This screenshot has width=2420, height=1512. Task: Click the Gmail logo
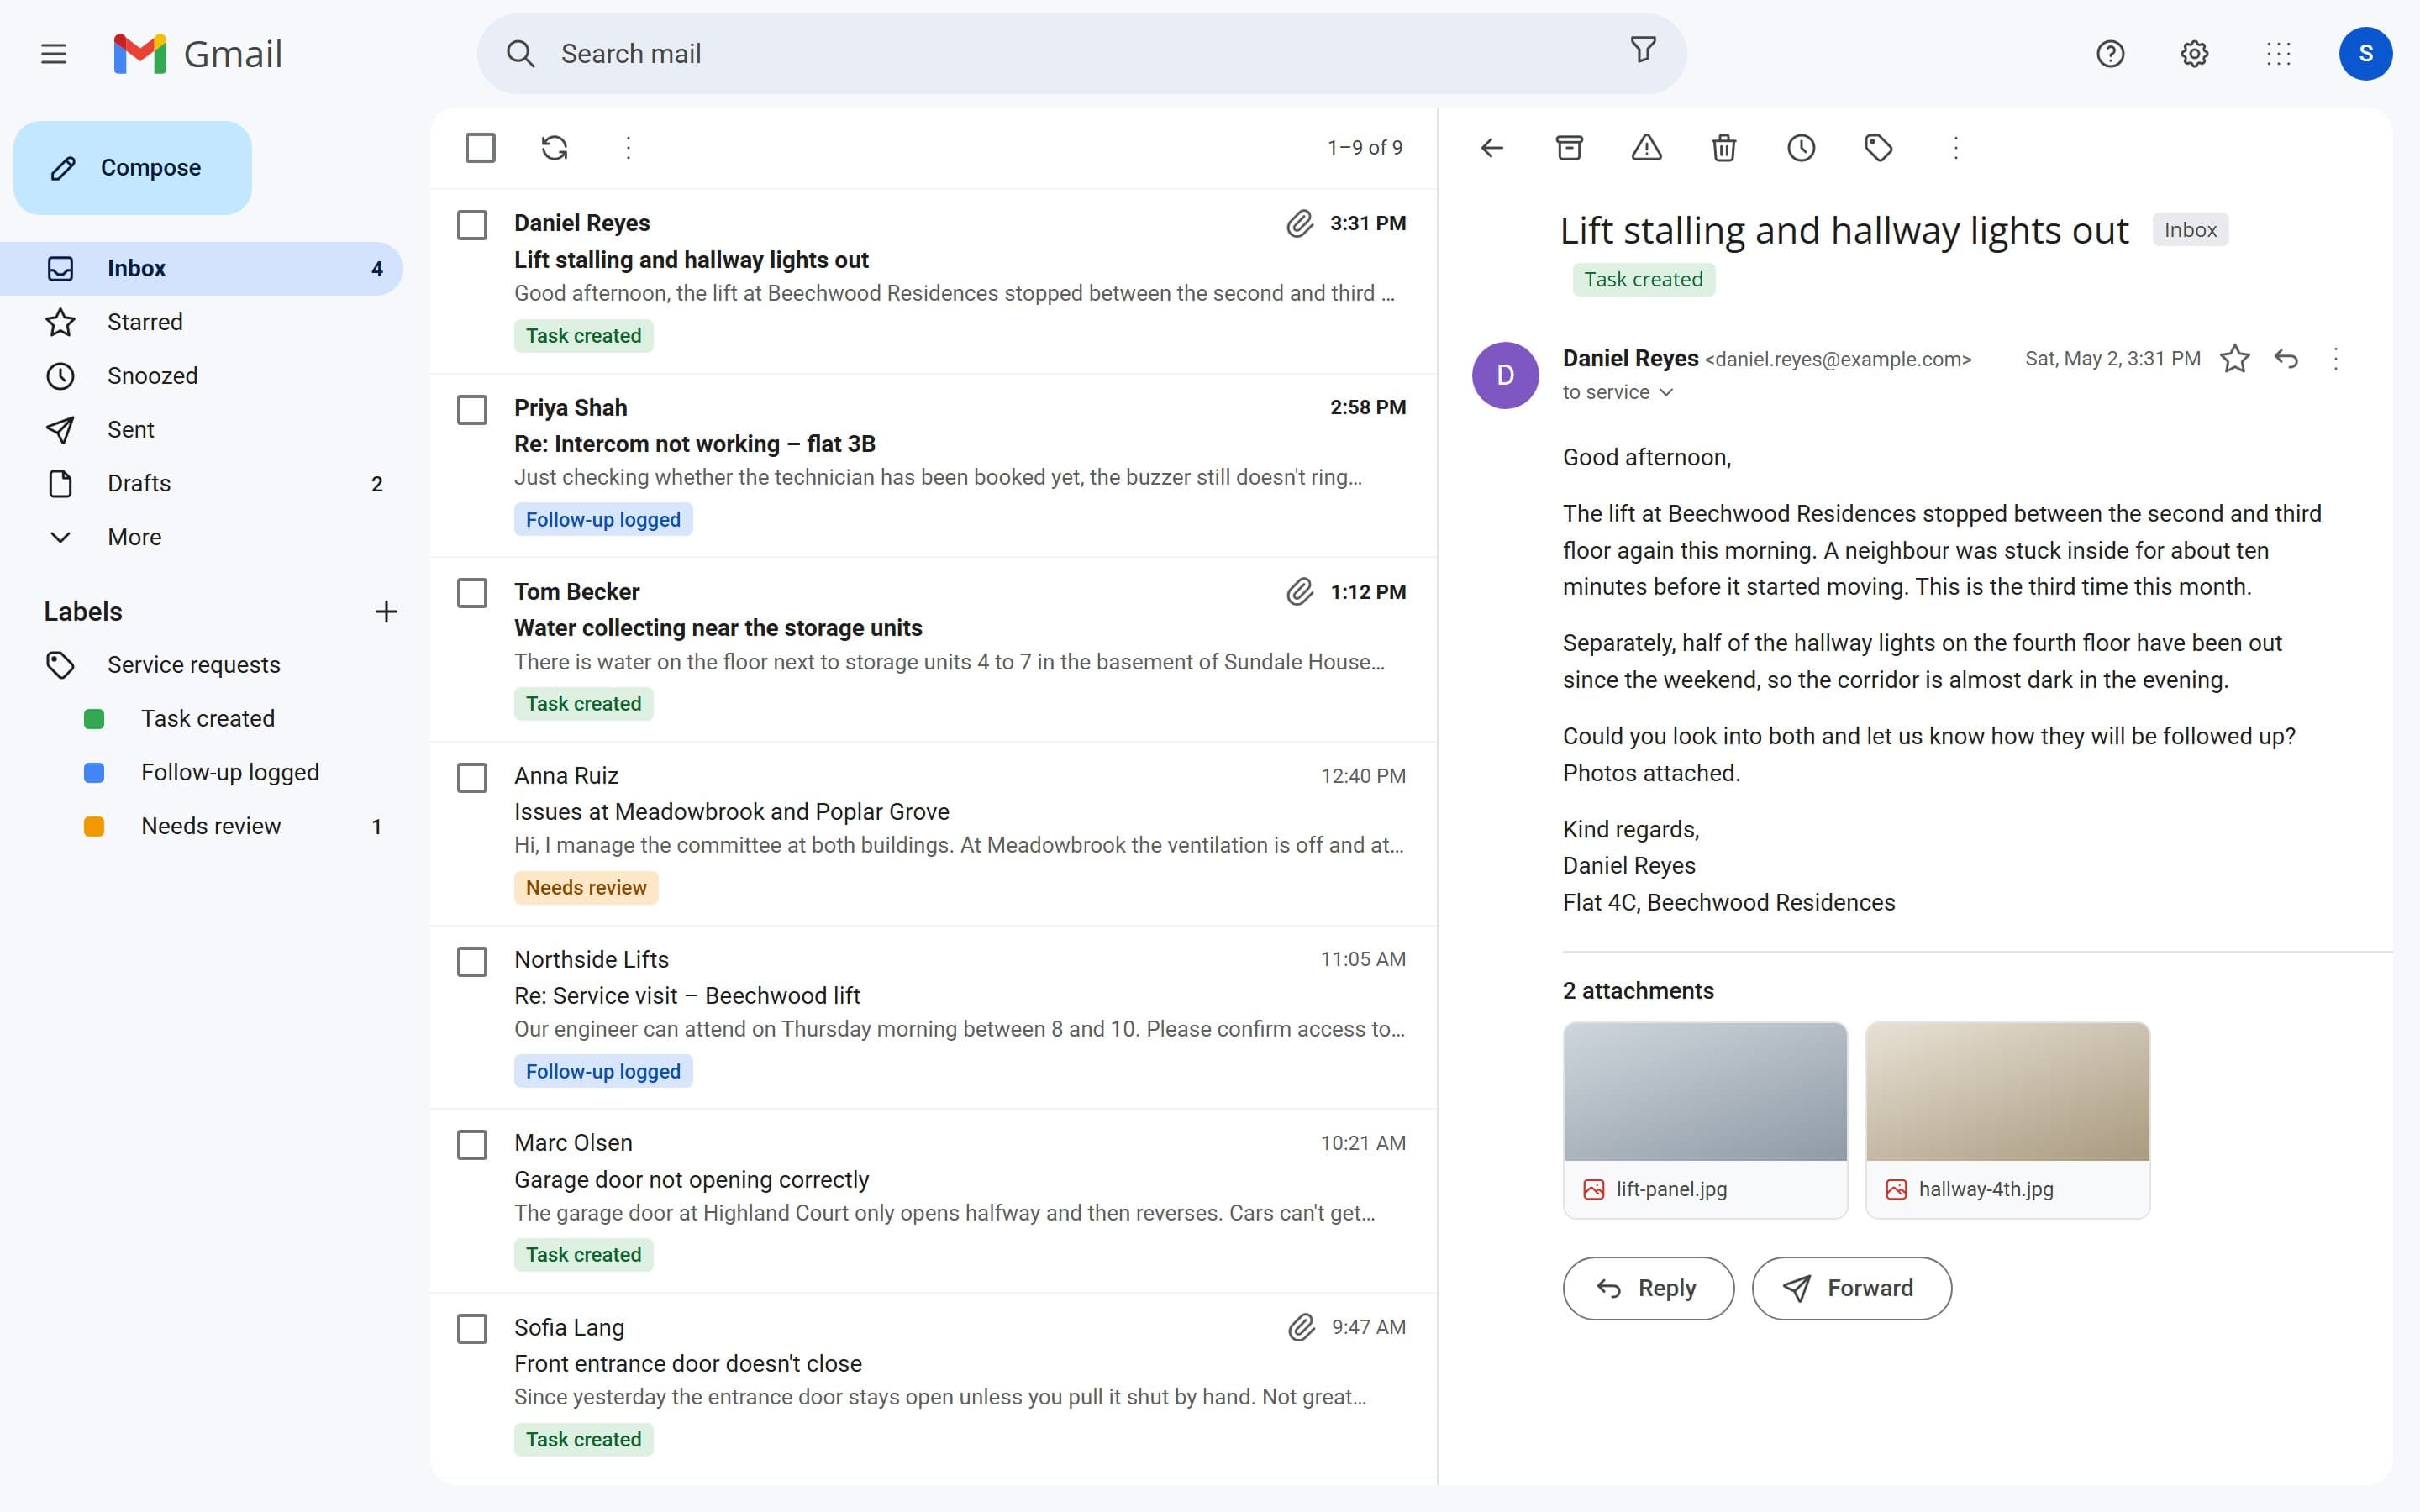[x=198, y=54]
